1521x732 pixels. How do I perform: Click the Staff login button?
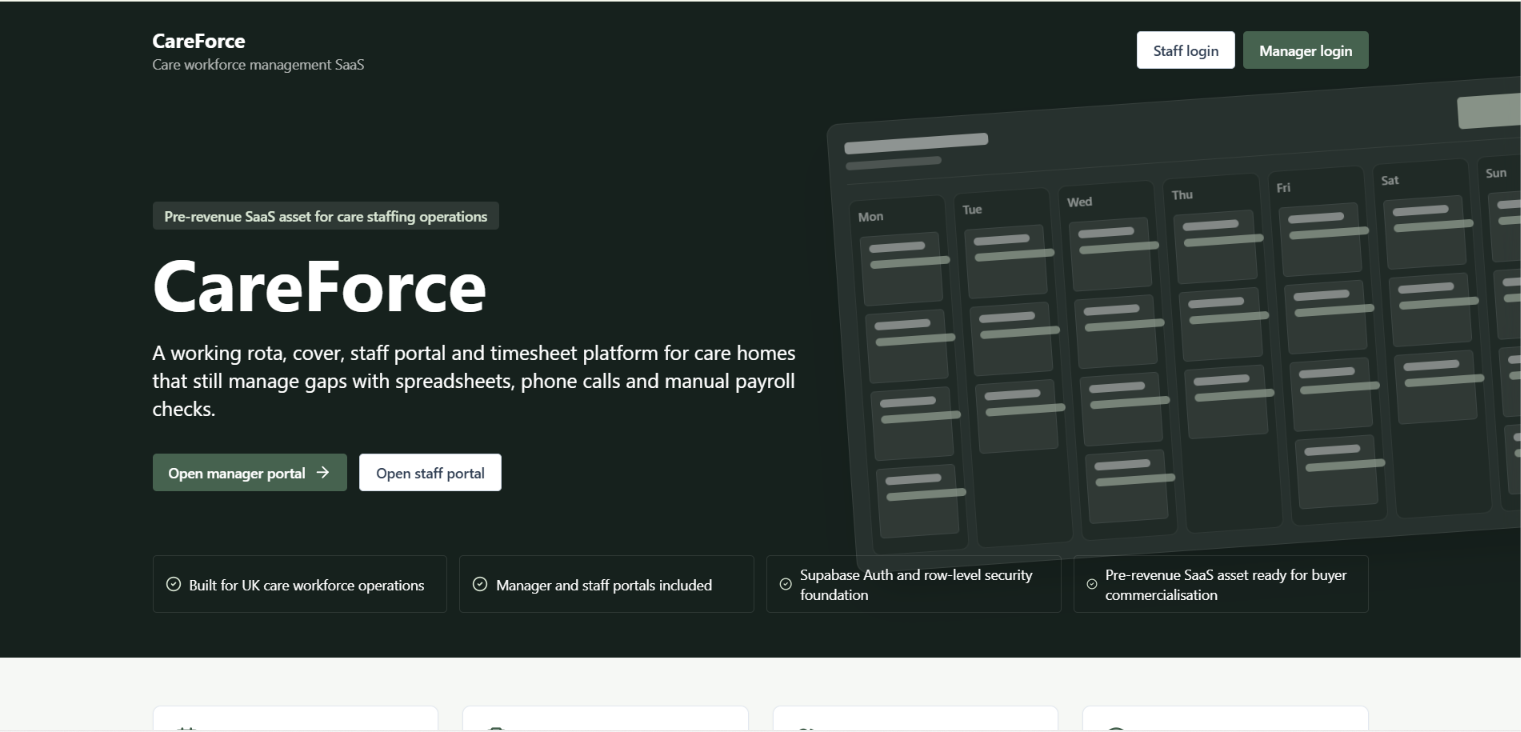point(1185,50)
